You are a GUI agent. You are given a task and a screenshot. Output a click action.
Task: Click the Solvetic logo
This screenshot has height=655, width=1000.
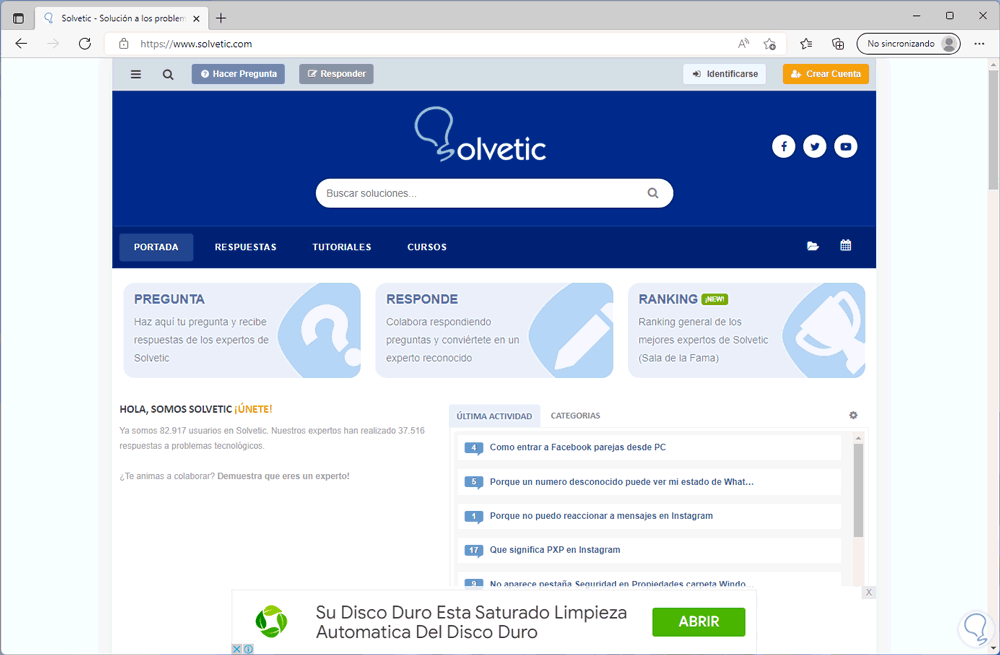click(482, 134)
